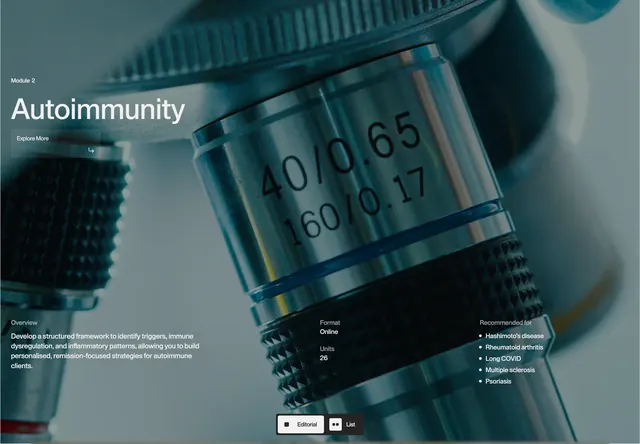
Task: Click the square icon on the Editorial button
Action: point(287,424)
